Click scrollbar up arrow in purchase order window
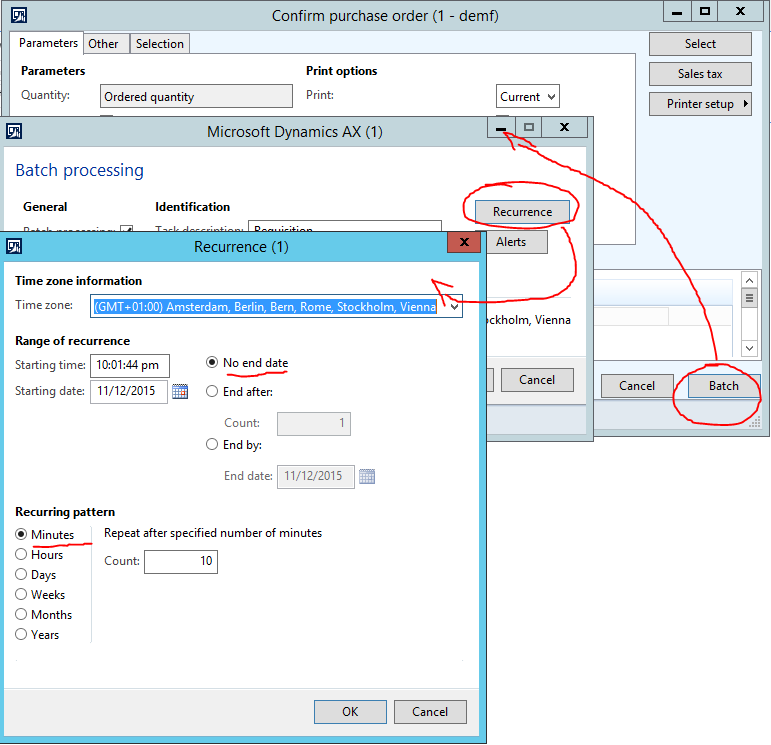Image resolution: width=771 pixels, height=745 pixels. pos(749,280)
